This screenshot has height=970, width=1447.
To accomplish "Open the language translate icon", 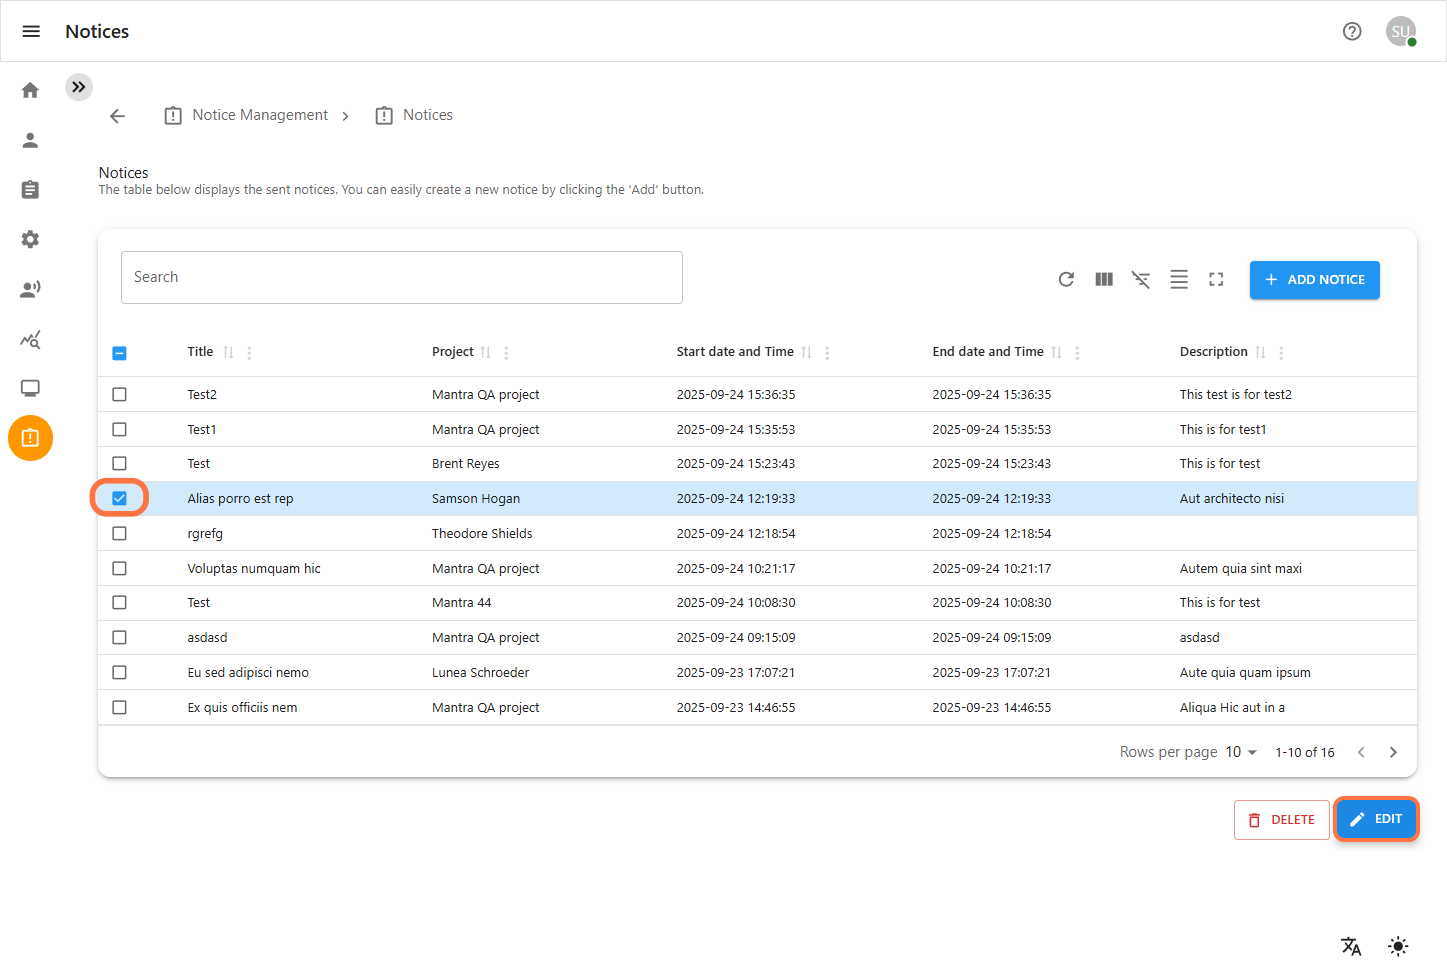I will [x=1351, y=946].
